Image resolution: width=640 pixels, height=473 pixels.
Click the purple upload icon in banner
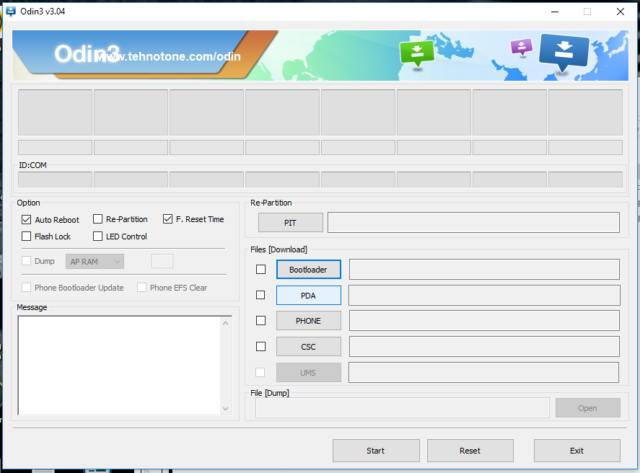pyautogui.click(x=522, y=47)
